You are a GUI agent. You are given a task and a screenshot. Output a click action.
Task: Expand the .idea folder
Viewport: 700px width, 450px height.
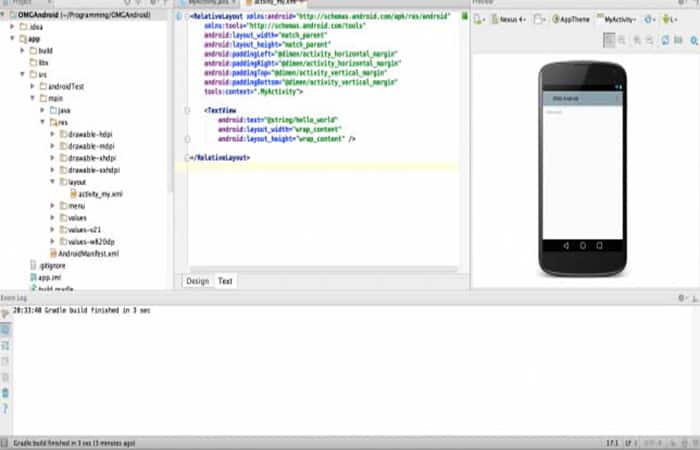[12, 27]
